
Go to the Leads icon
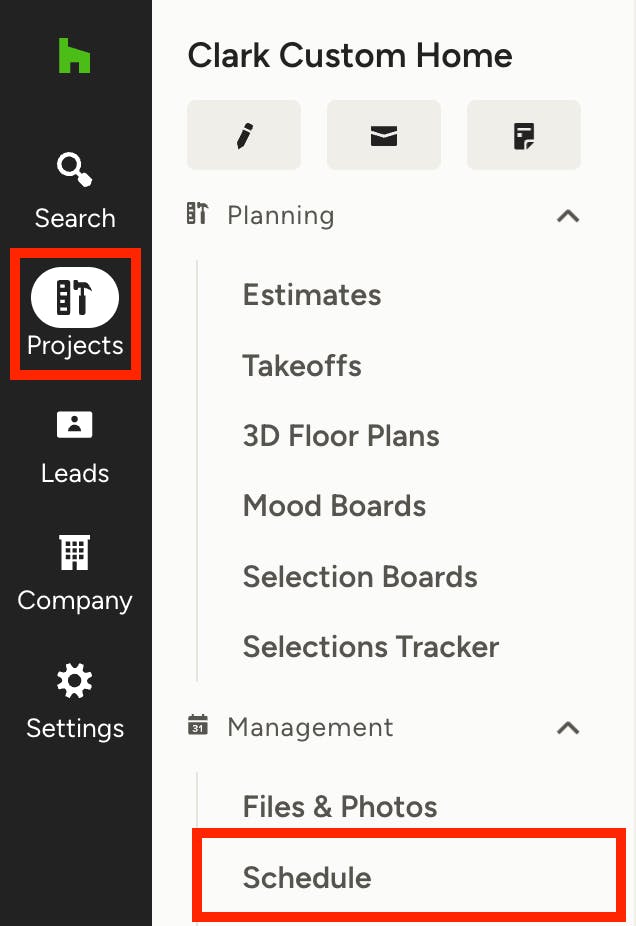pos(75,426)
